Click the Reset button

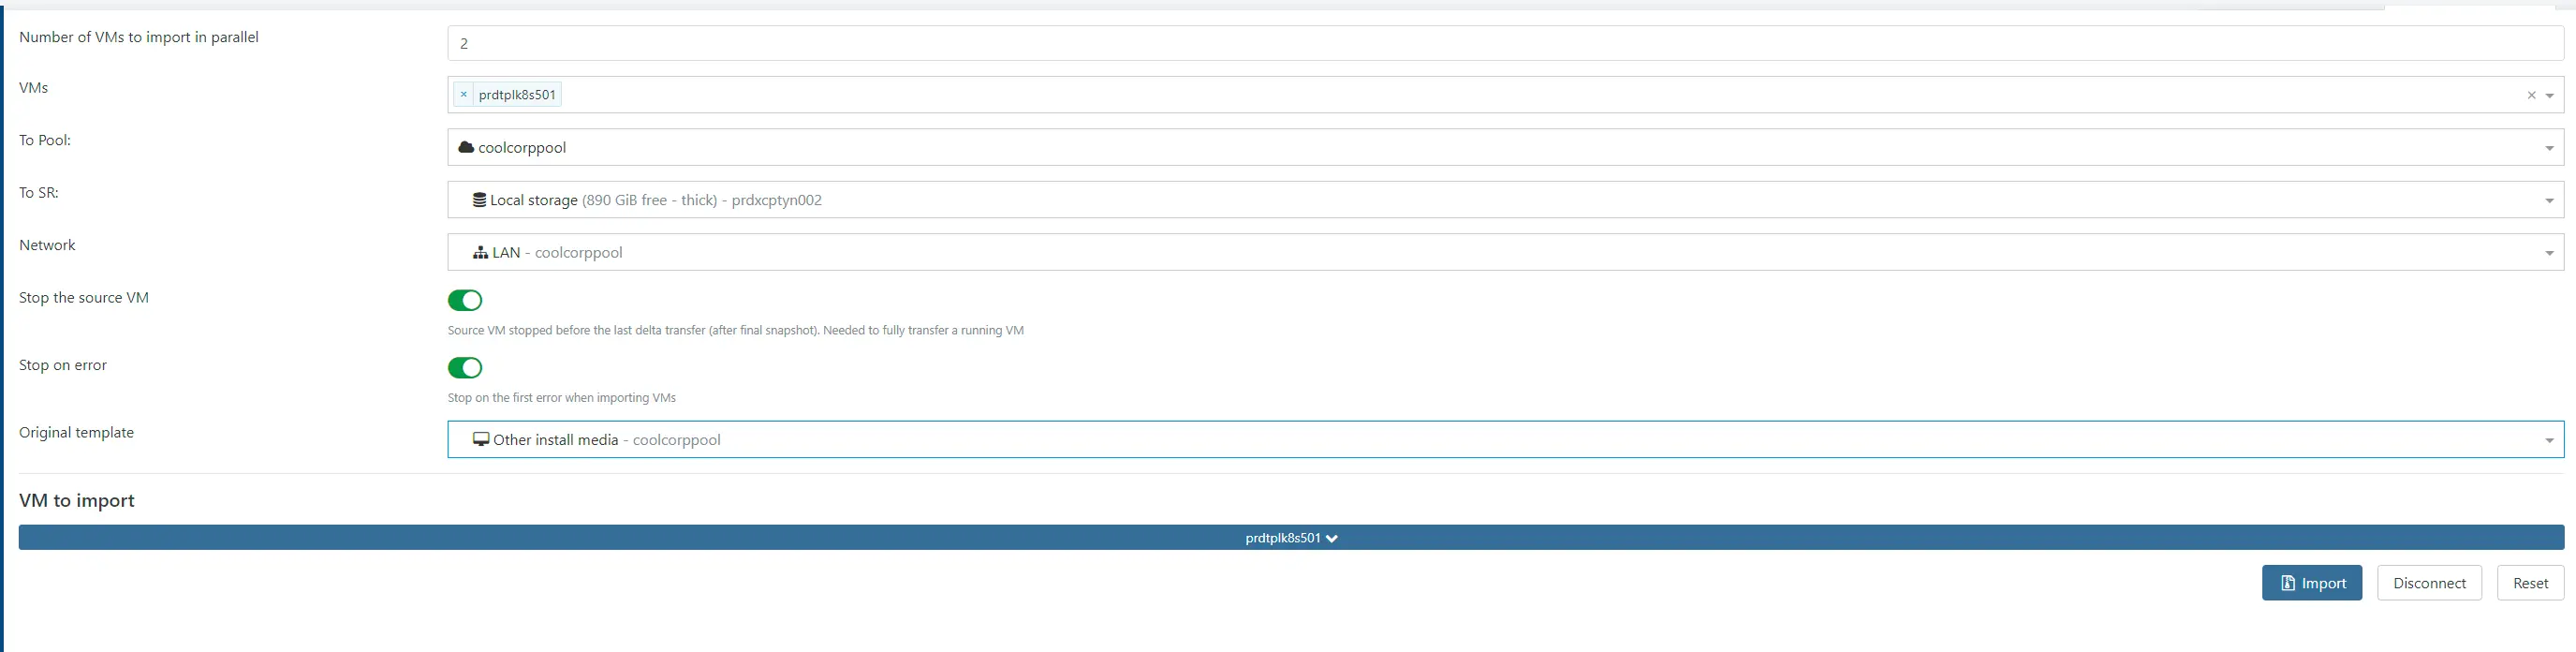(x=2530, y=583)
